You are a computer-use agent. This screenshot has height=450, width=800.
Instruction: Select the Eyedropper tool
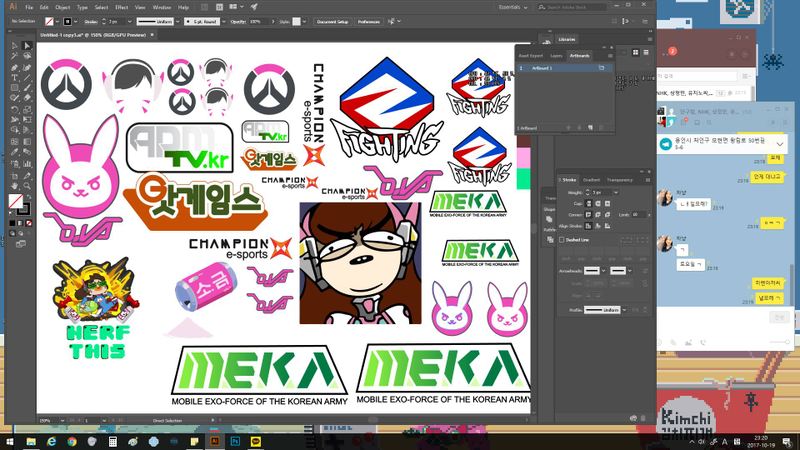[14, 152]
